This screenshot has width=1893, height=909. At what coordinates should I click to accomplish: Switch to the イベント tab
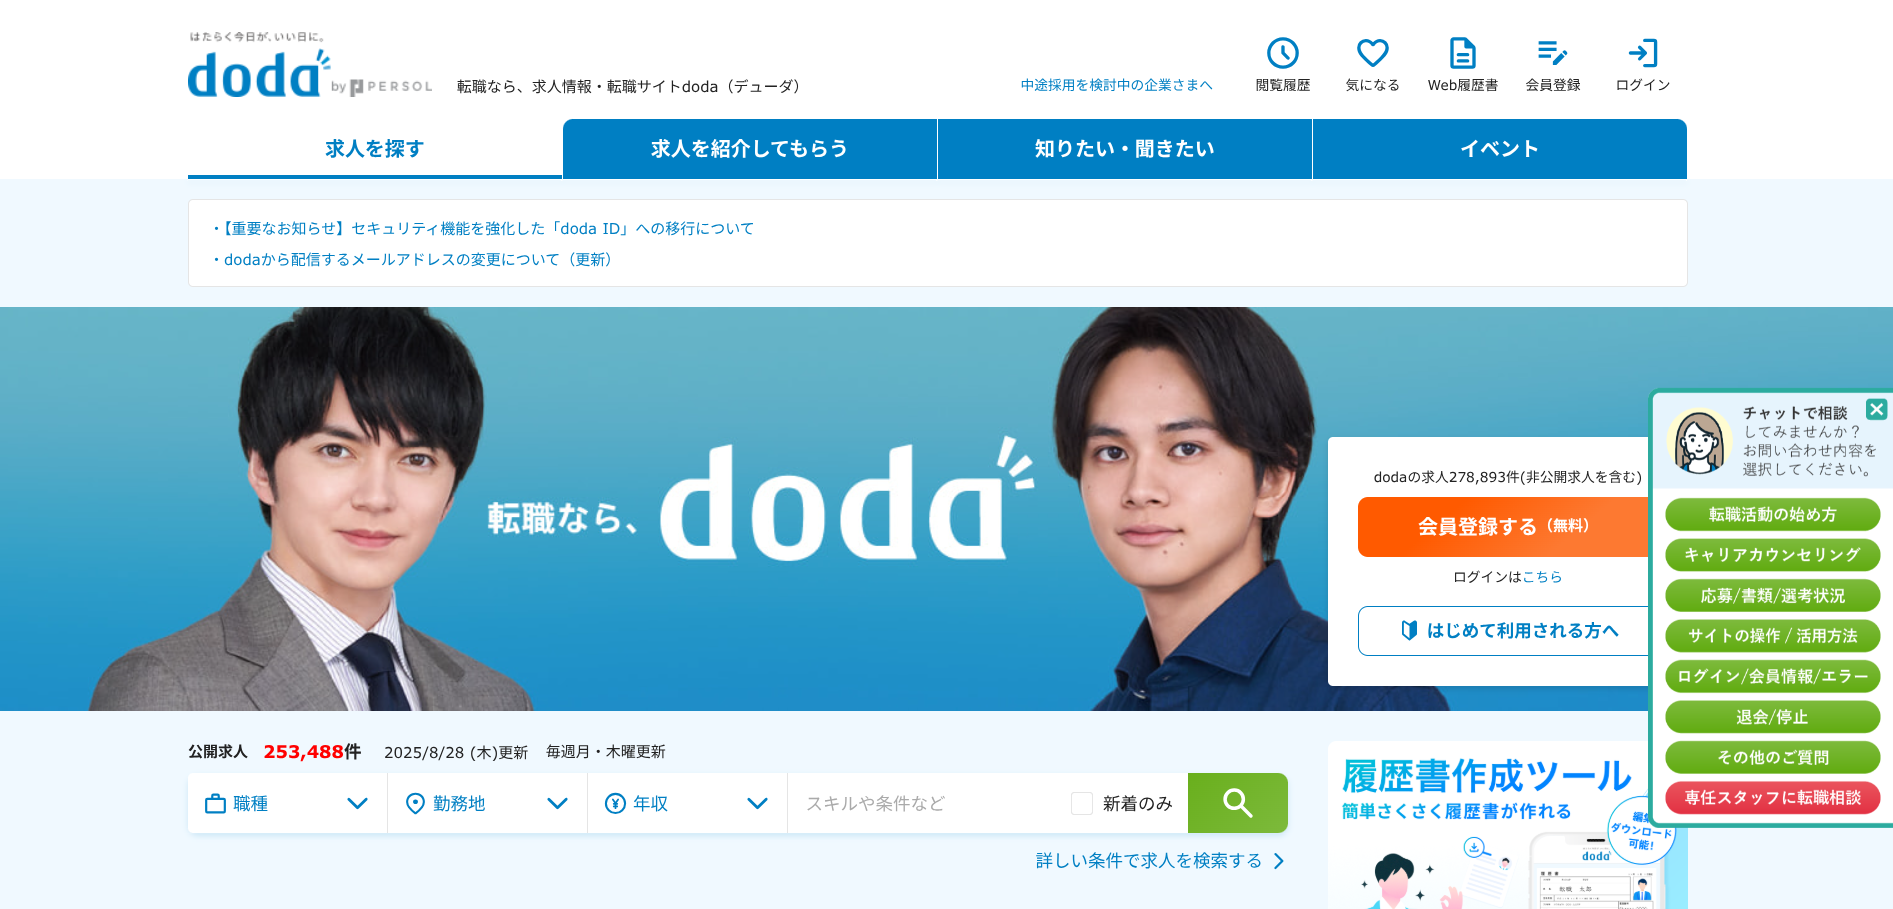[x=1499, y=149]
